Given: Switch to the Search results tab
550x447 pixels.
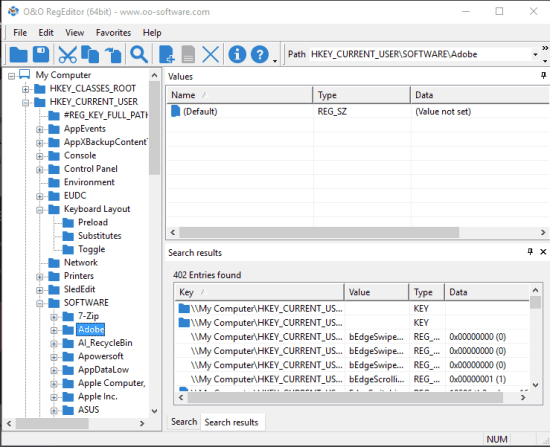Looking at the screenshot, I should pos(232,422).
